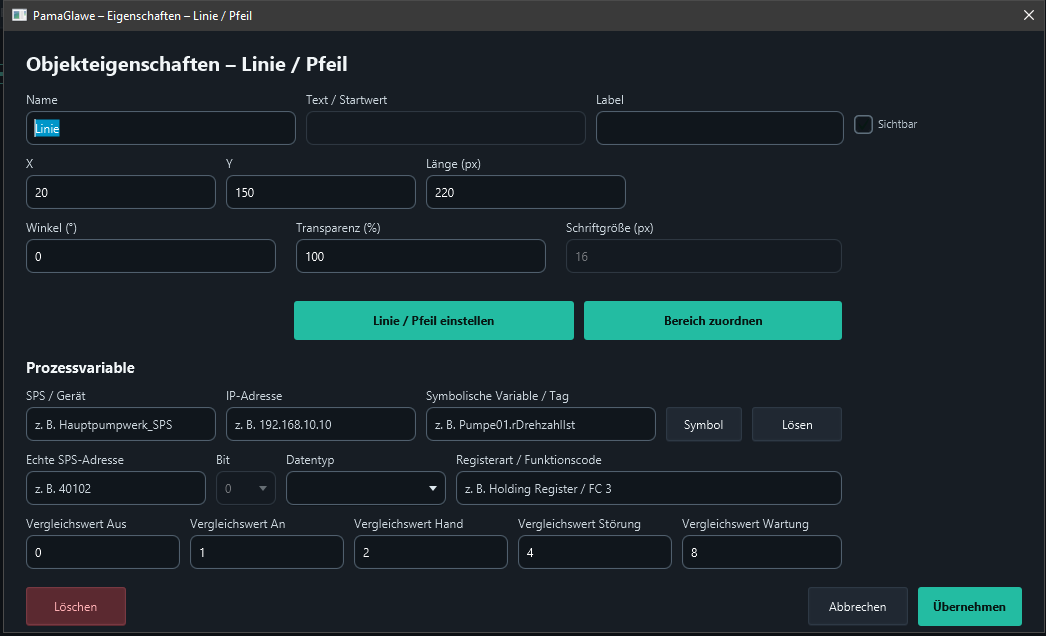Click the Lösen button
Screen dimensions: 1046x636
coord(797,424)
